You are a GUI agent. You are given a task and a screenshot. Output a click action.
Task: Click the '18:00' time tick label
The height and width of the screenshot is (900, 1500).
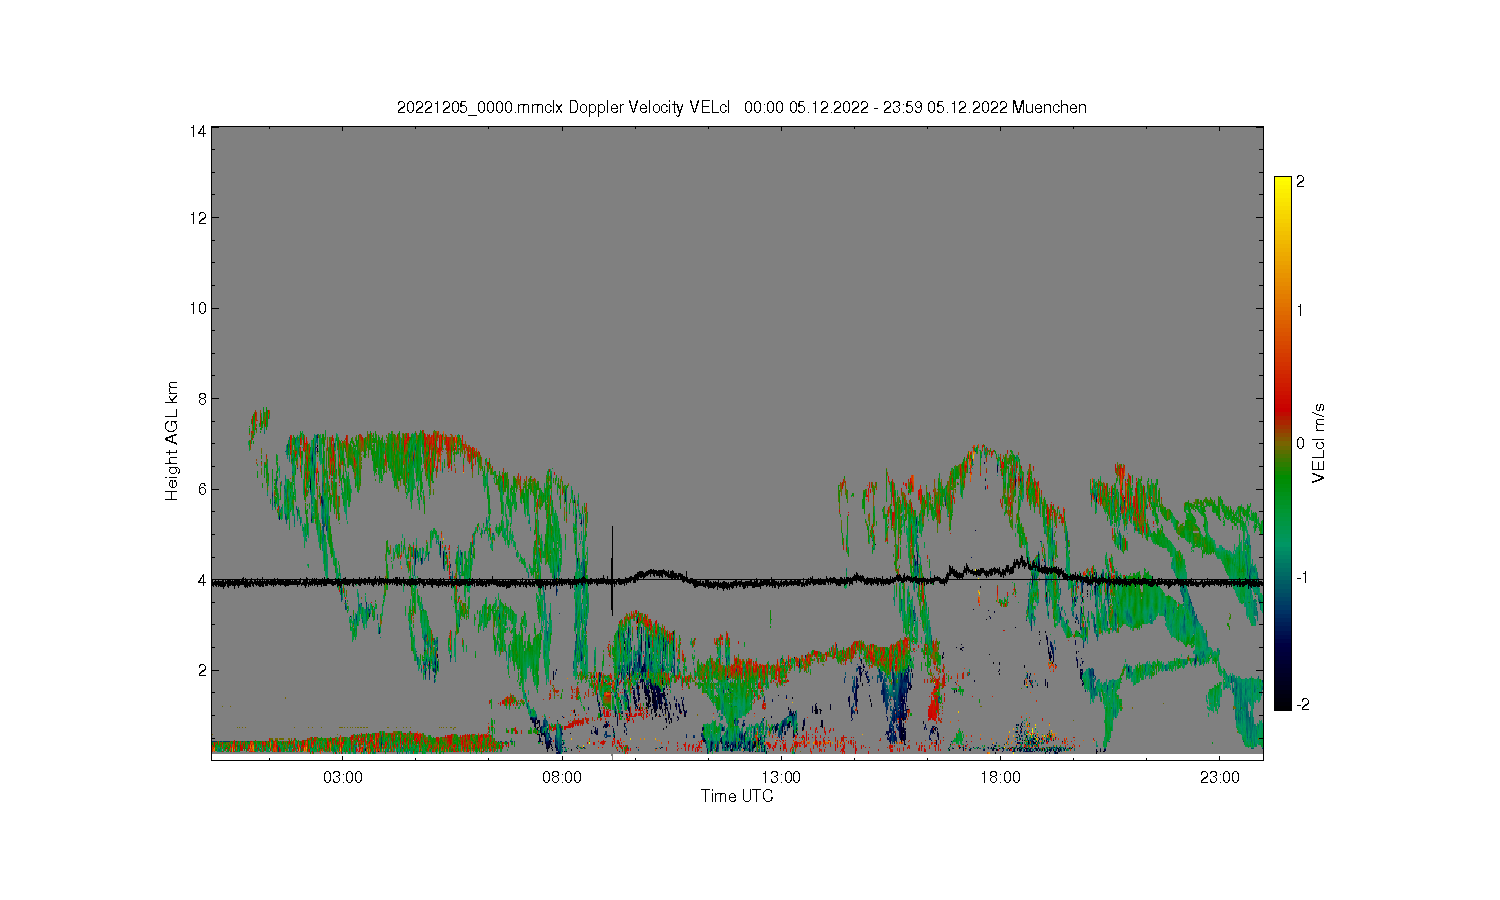(x=1000, y=777)
